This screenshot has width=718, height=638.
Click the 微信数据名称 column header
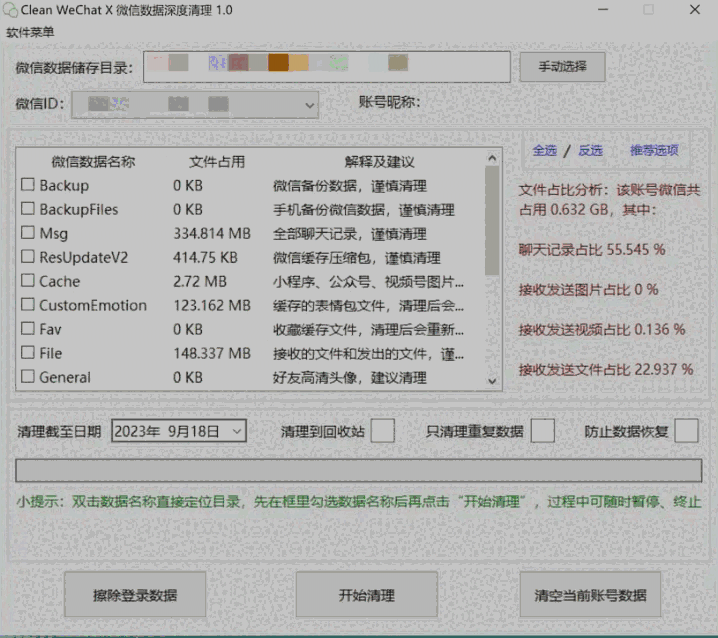pyautogui.click(x=93, y=162)
